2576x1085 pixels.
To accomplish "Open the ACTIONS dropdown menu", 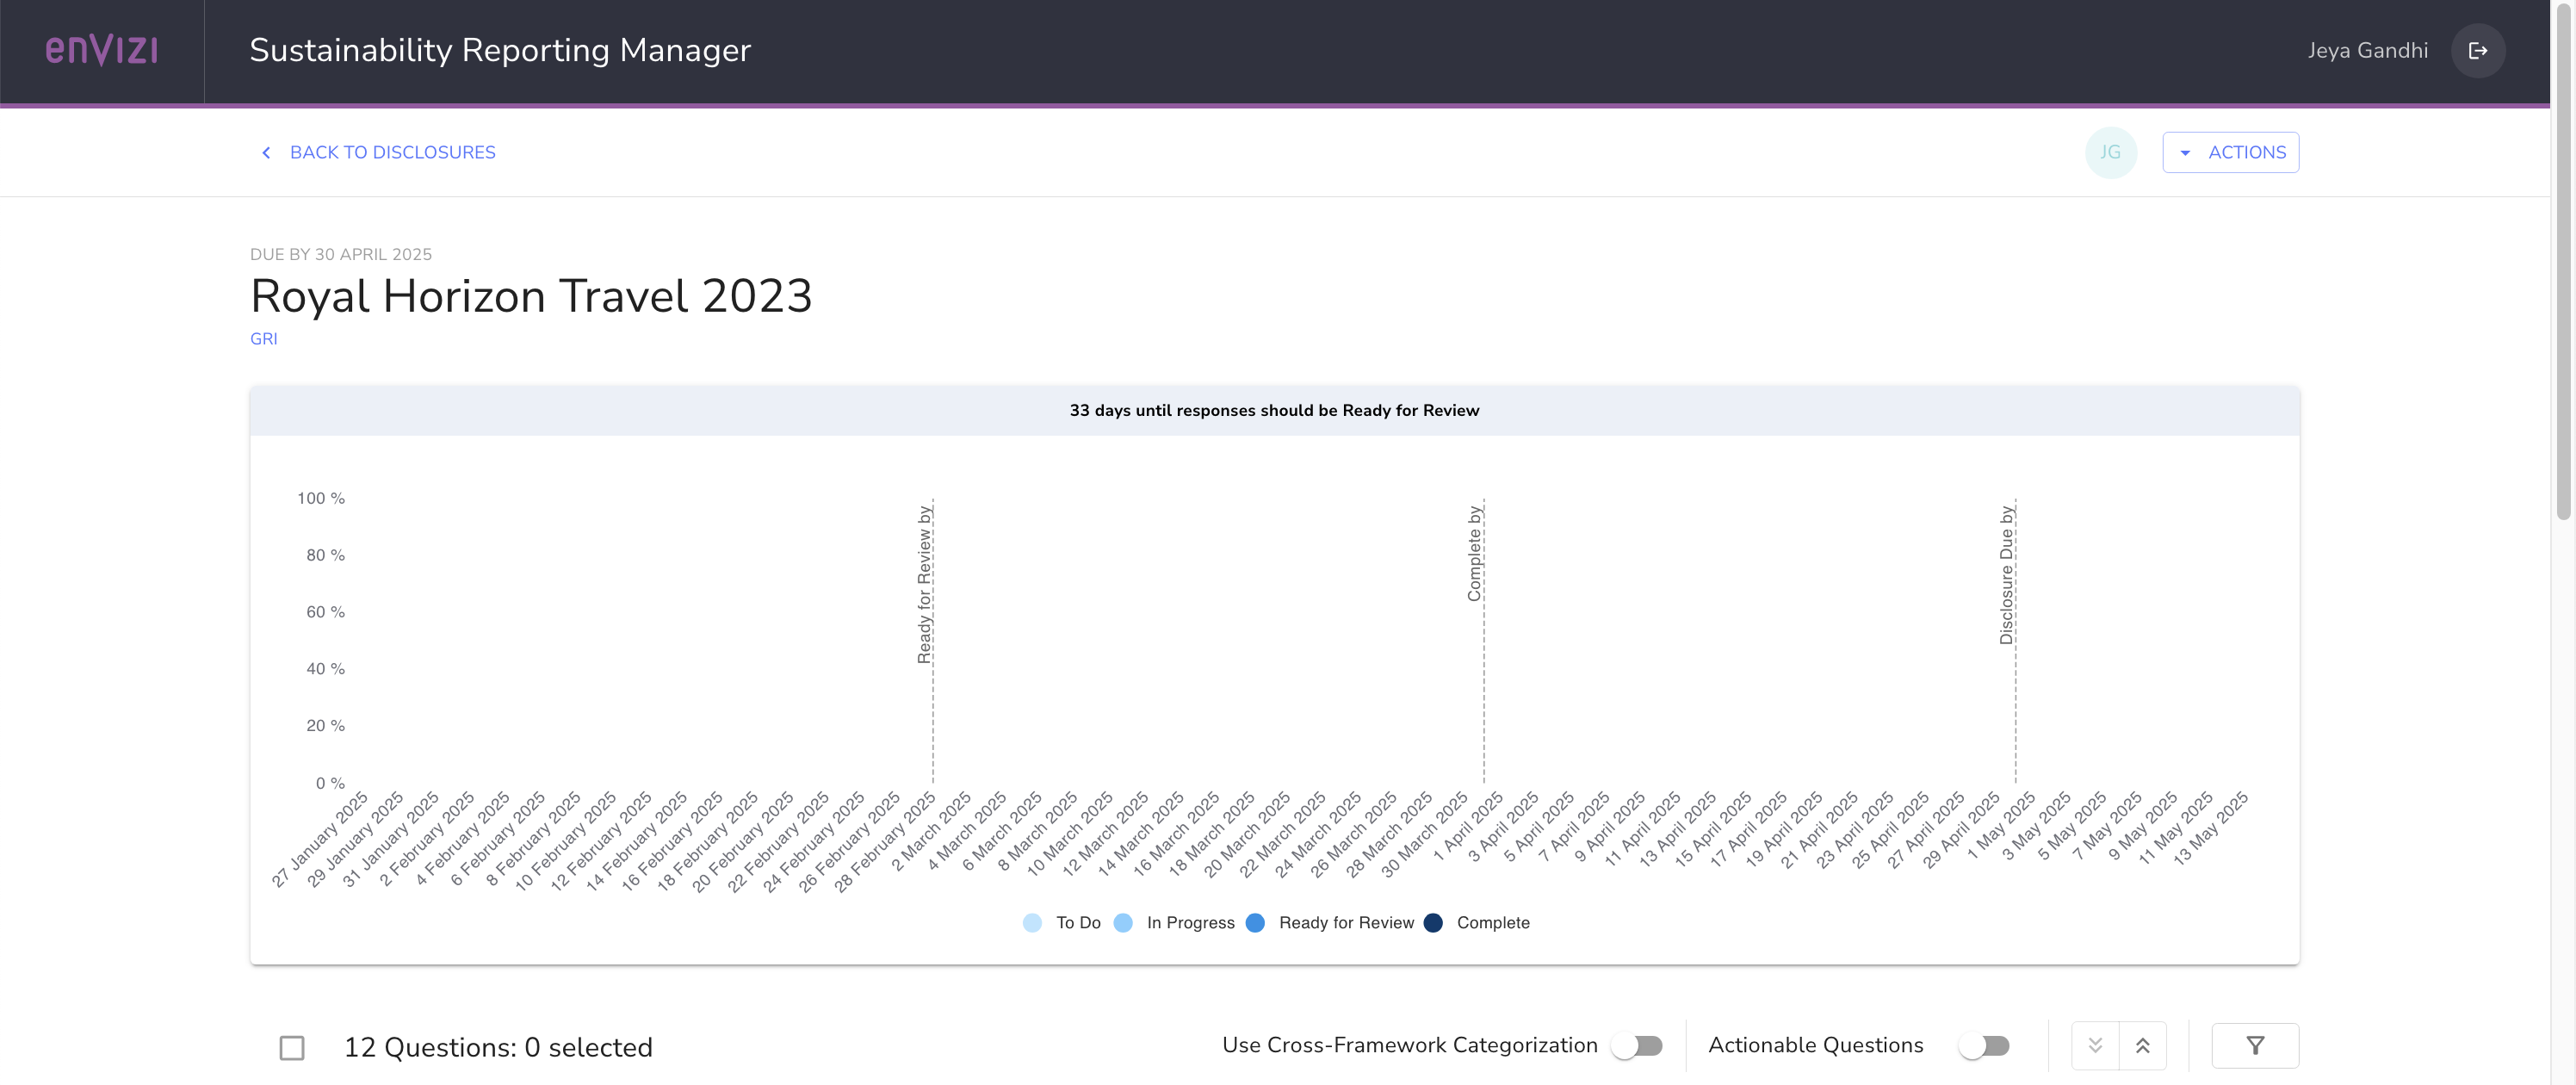I will pos(2230,152).
